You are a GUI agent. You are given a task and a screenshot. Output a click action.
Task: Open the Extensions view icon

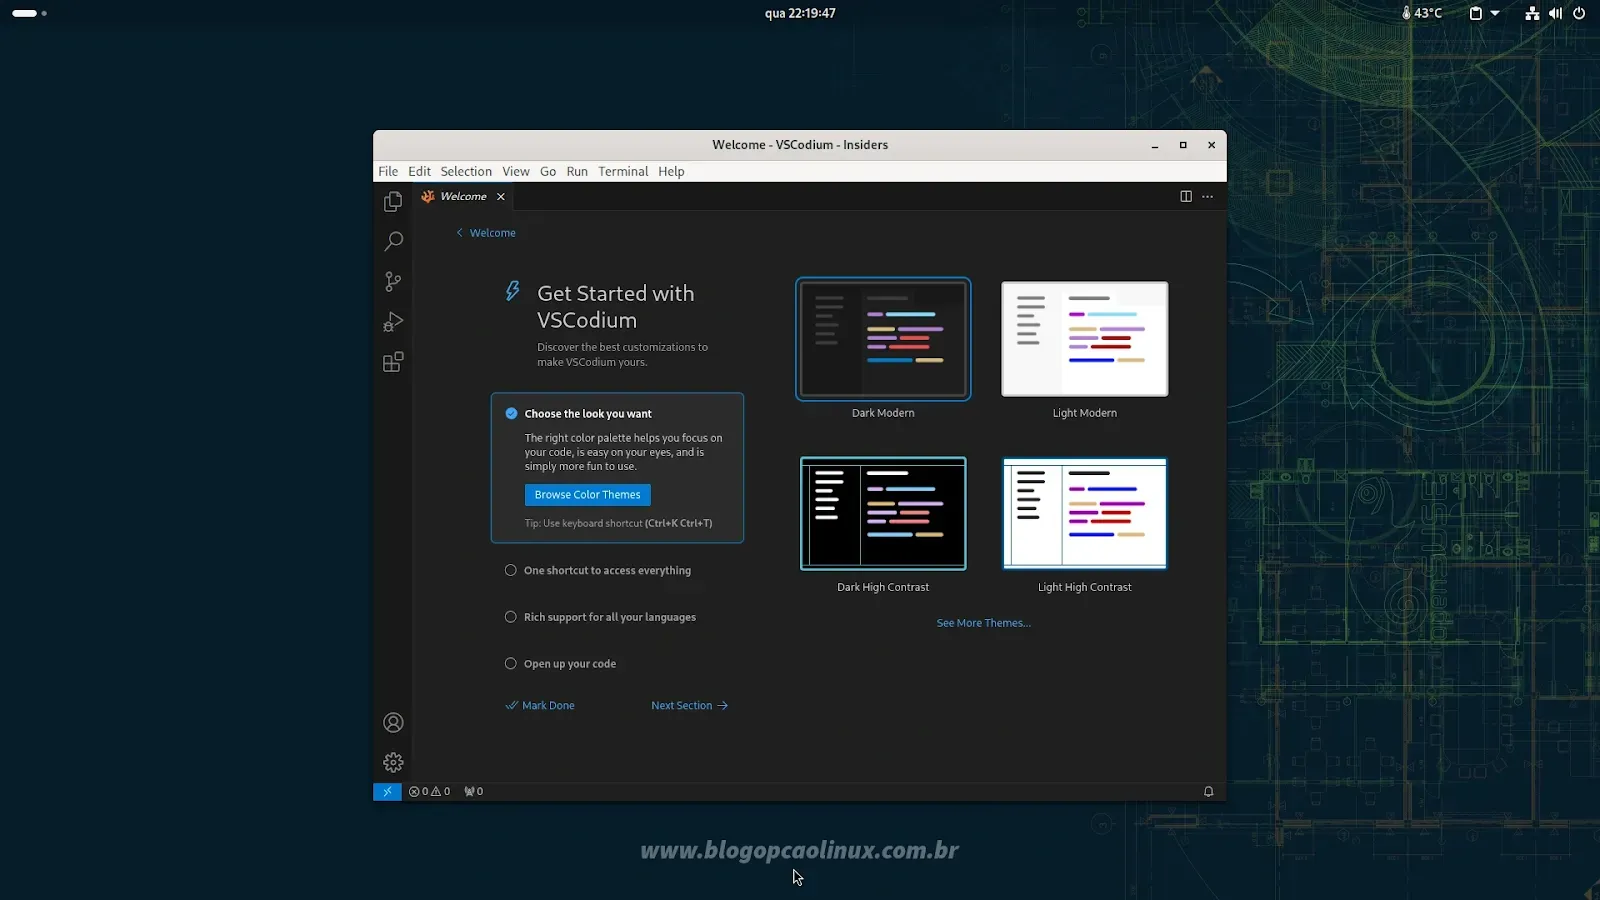393,362
